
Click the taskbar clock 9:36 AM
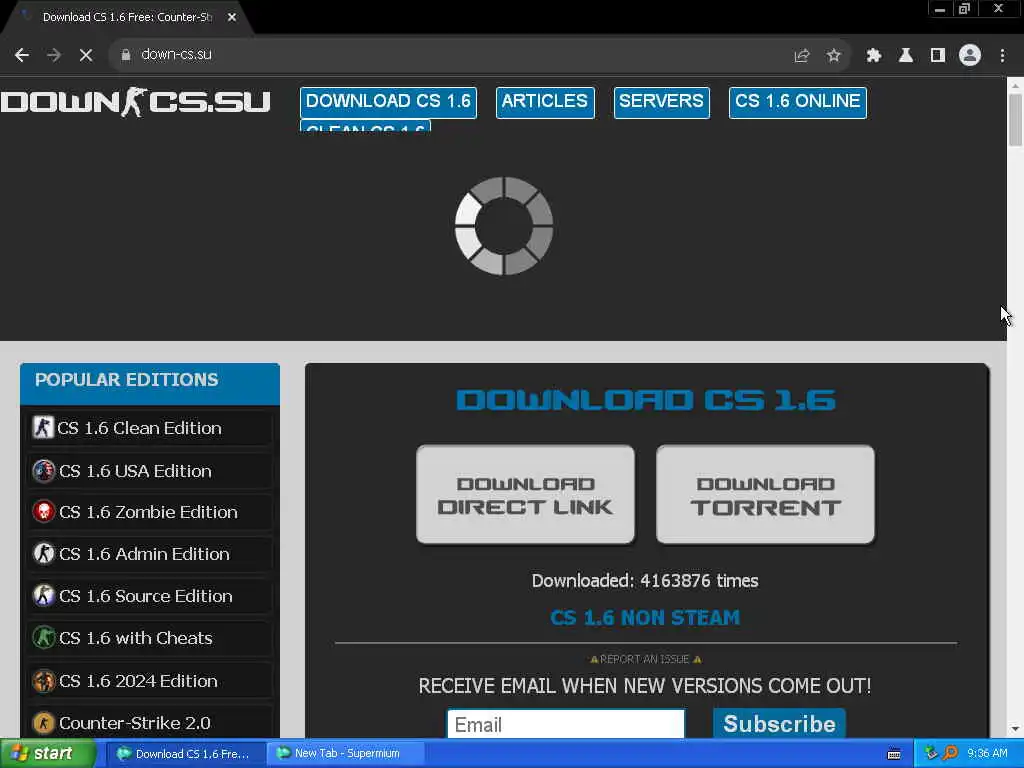[987, 754]
